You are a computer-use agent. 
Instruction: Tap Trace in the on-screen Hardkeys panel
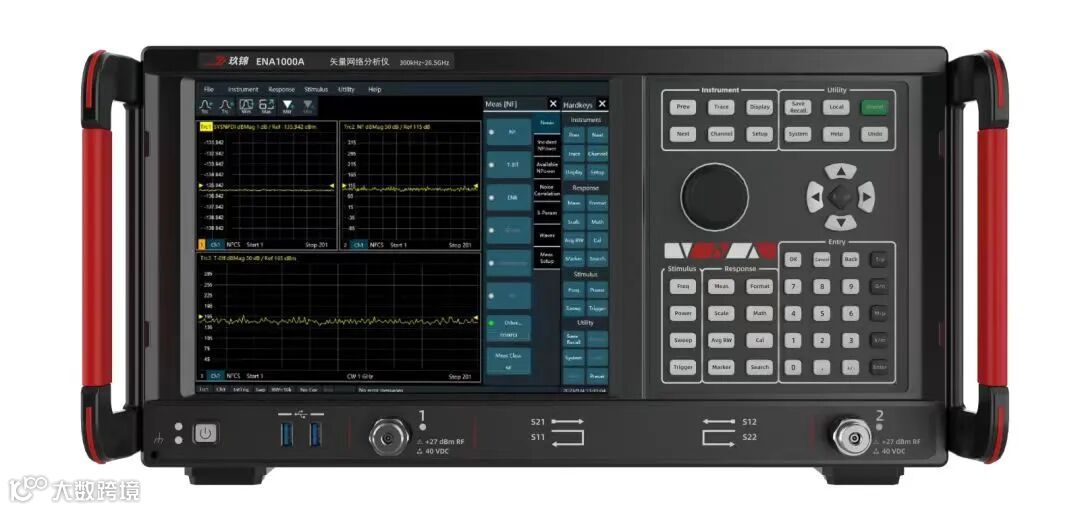(x=574, y=154)
